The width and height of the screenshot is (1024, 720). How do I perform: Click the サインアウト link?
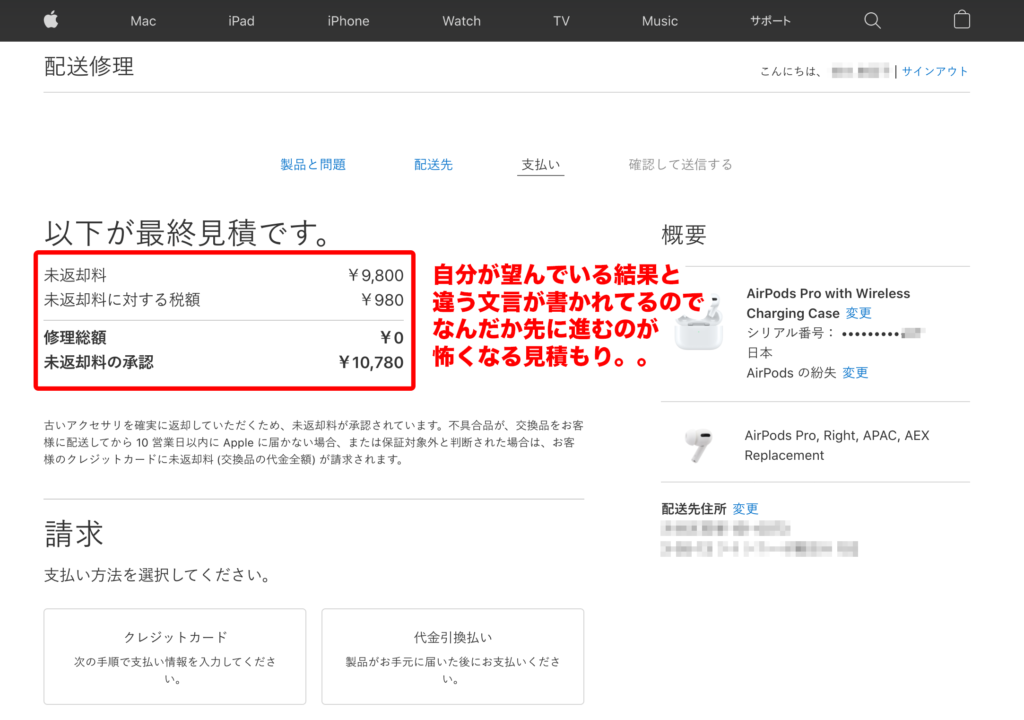point(935,71)
